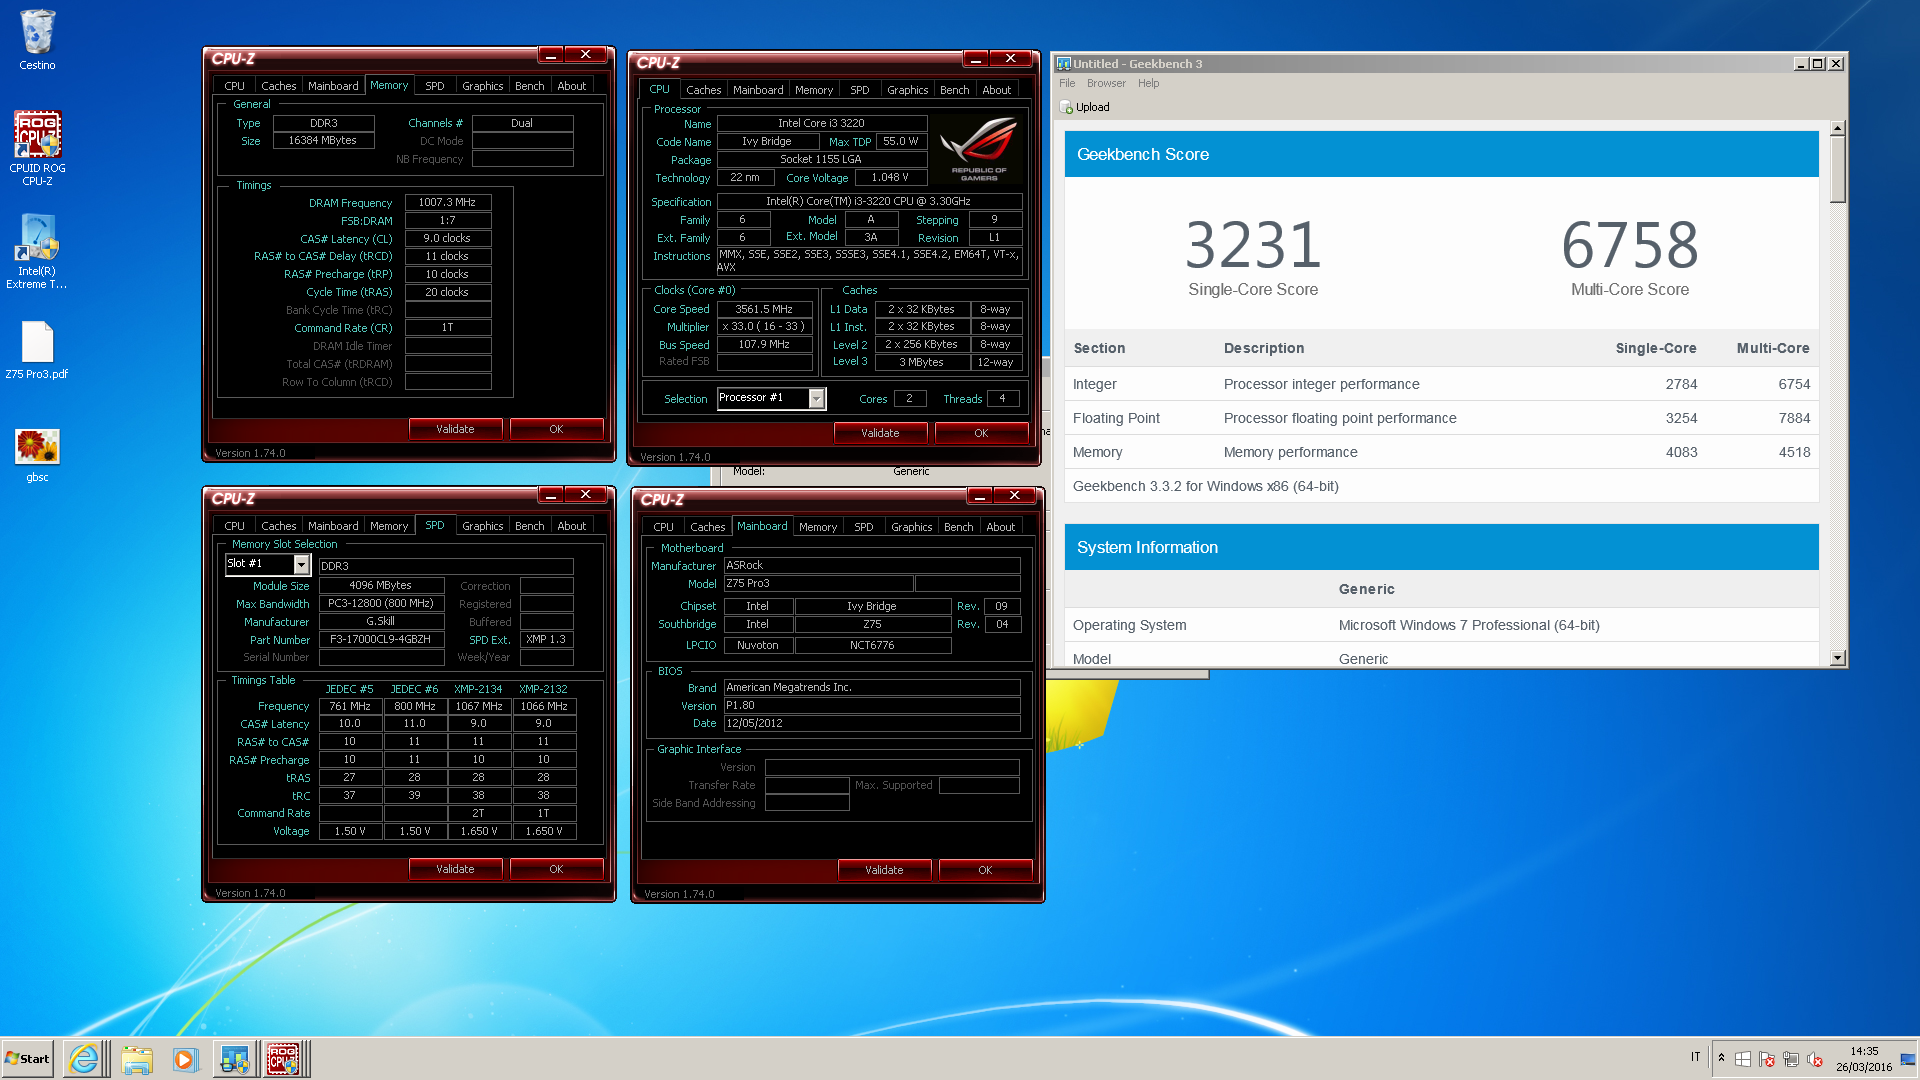Image resolution: width=1920 pixels, height=1080 pixels.
Task: Show hidden system tray icons
Action: pos(1721,1058)
